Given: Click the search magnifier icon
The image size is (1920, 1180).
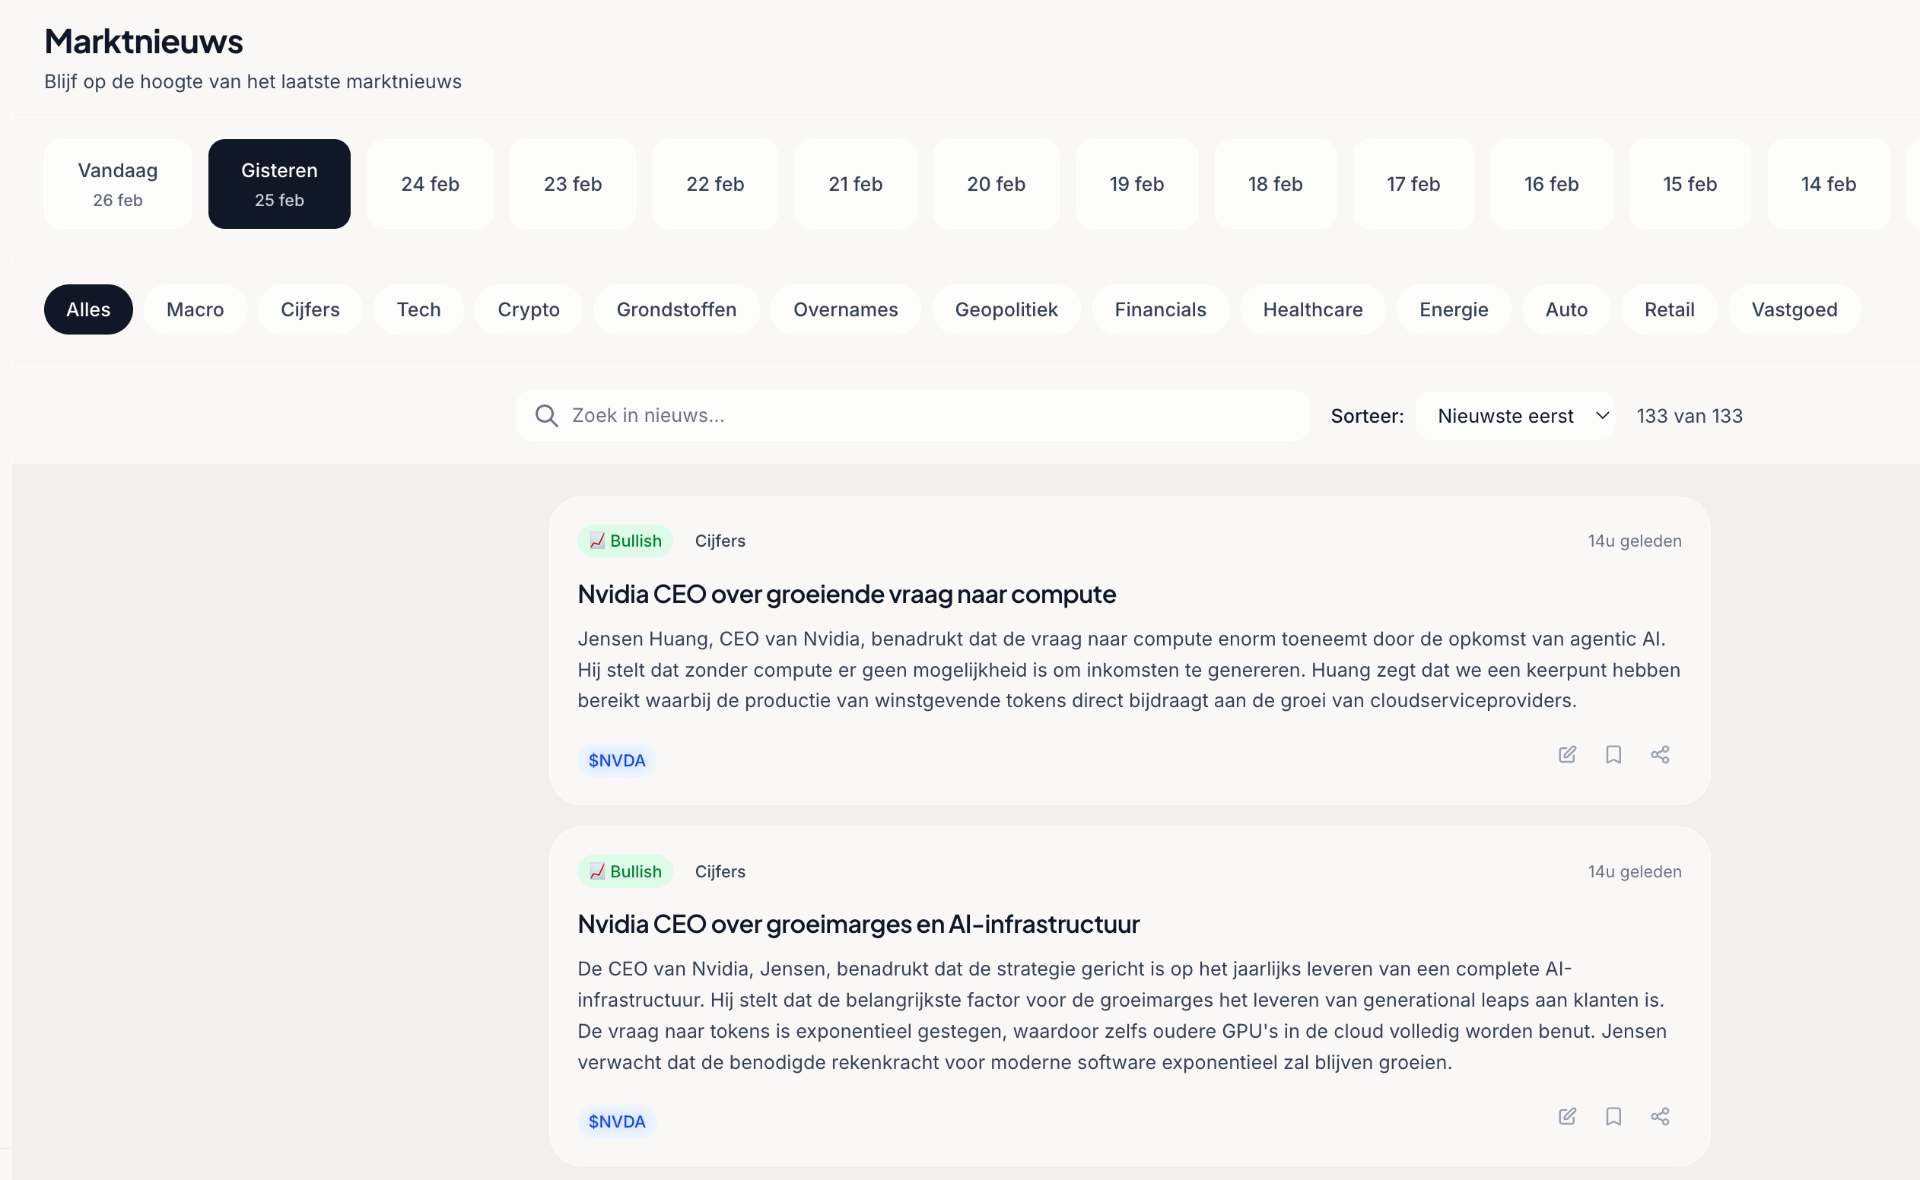Looking at the screenshot, I should pyautogui.click(x=546, y=416).
